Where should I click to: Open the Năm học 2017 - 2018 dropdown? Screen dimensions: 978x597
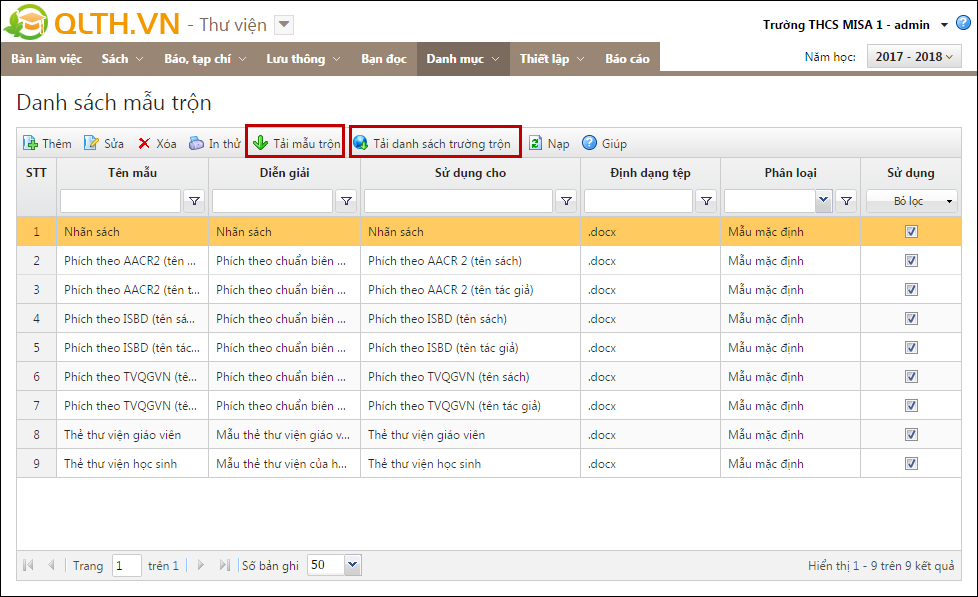913,57
